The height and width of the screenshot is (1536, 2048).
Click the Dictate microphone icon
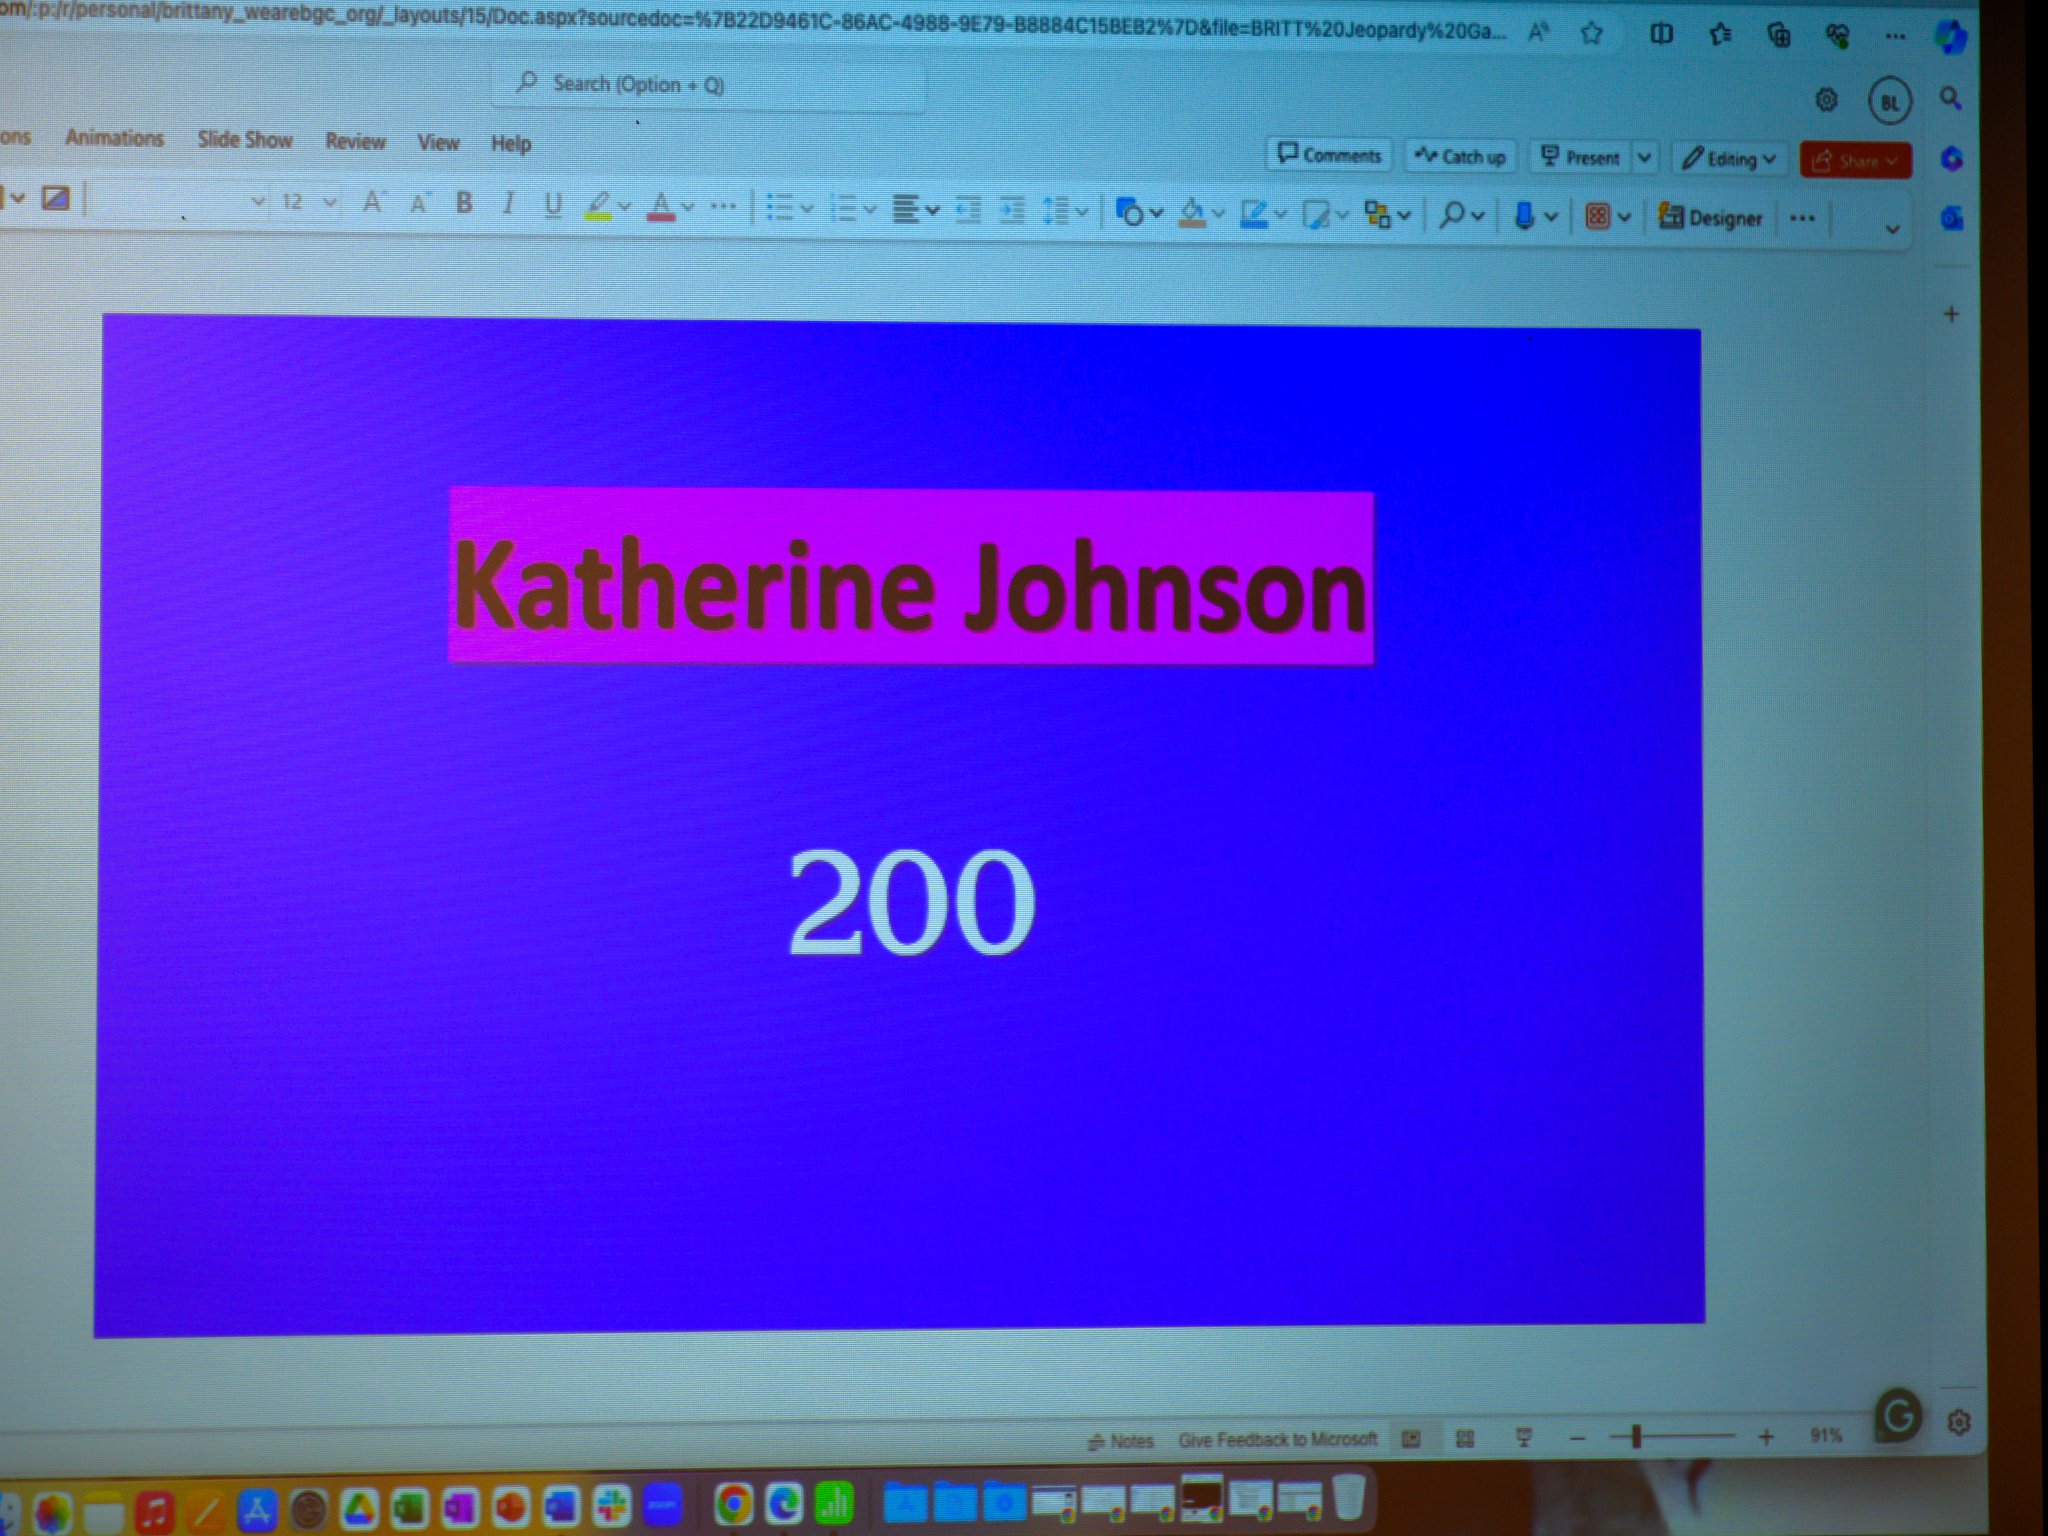click(1524, 215)
